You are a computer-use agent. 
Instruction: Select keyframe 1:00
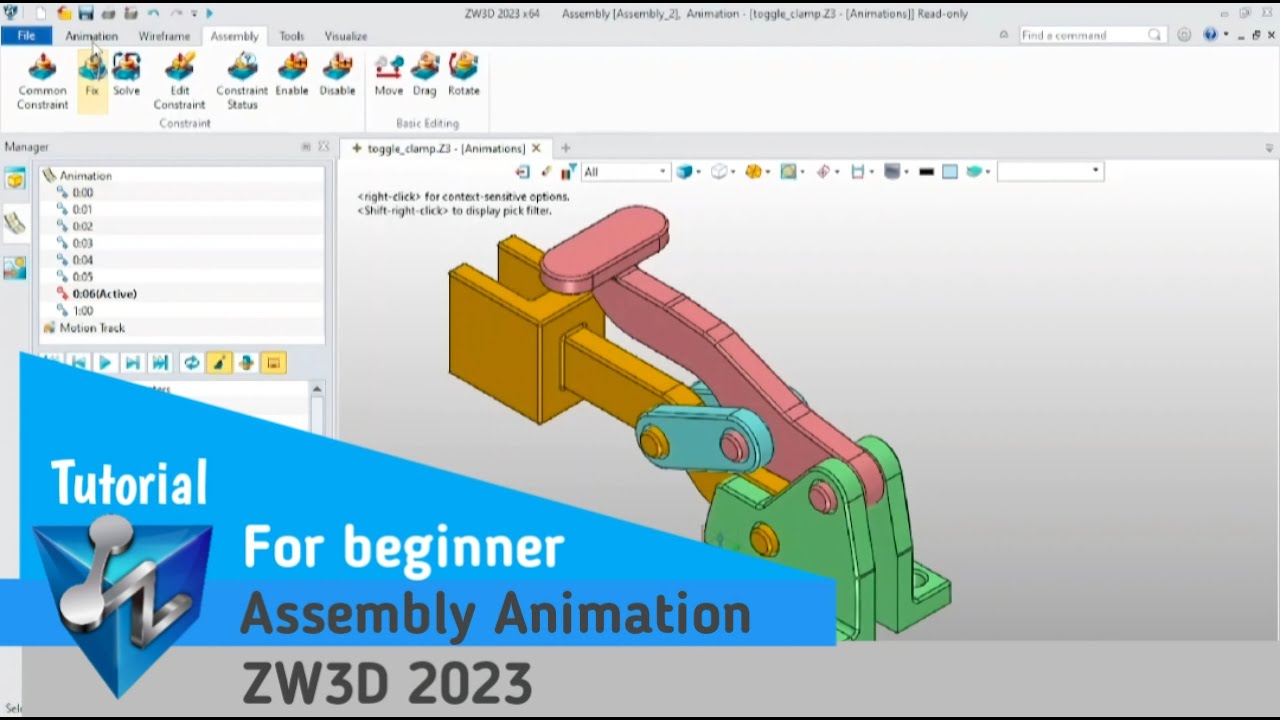[x=82, y=311]
